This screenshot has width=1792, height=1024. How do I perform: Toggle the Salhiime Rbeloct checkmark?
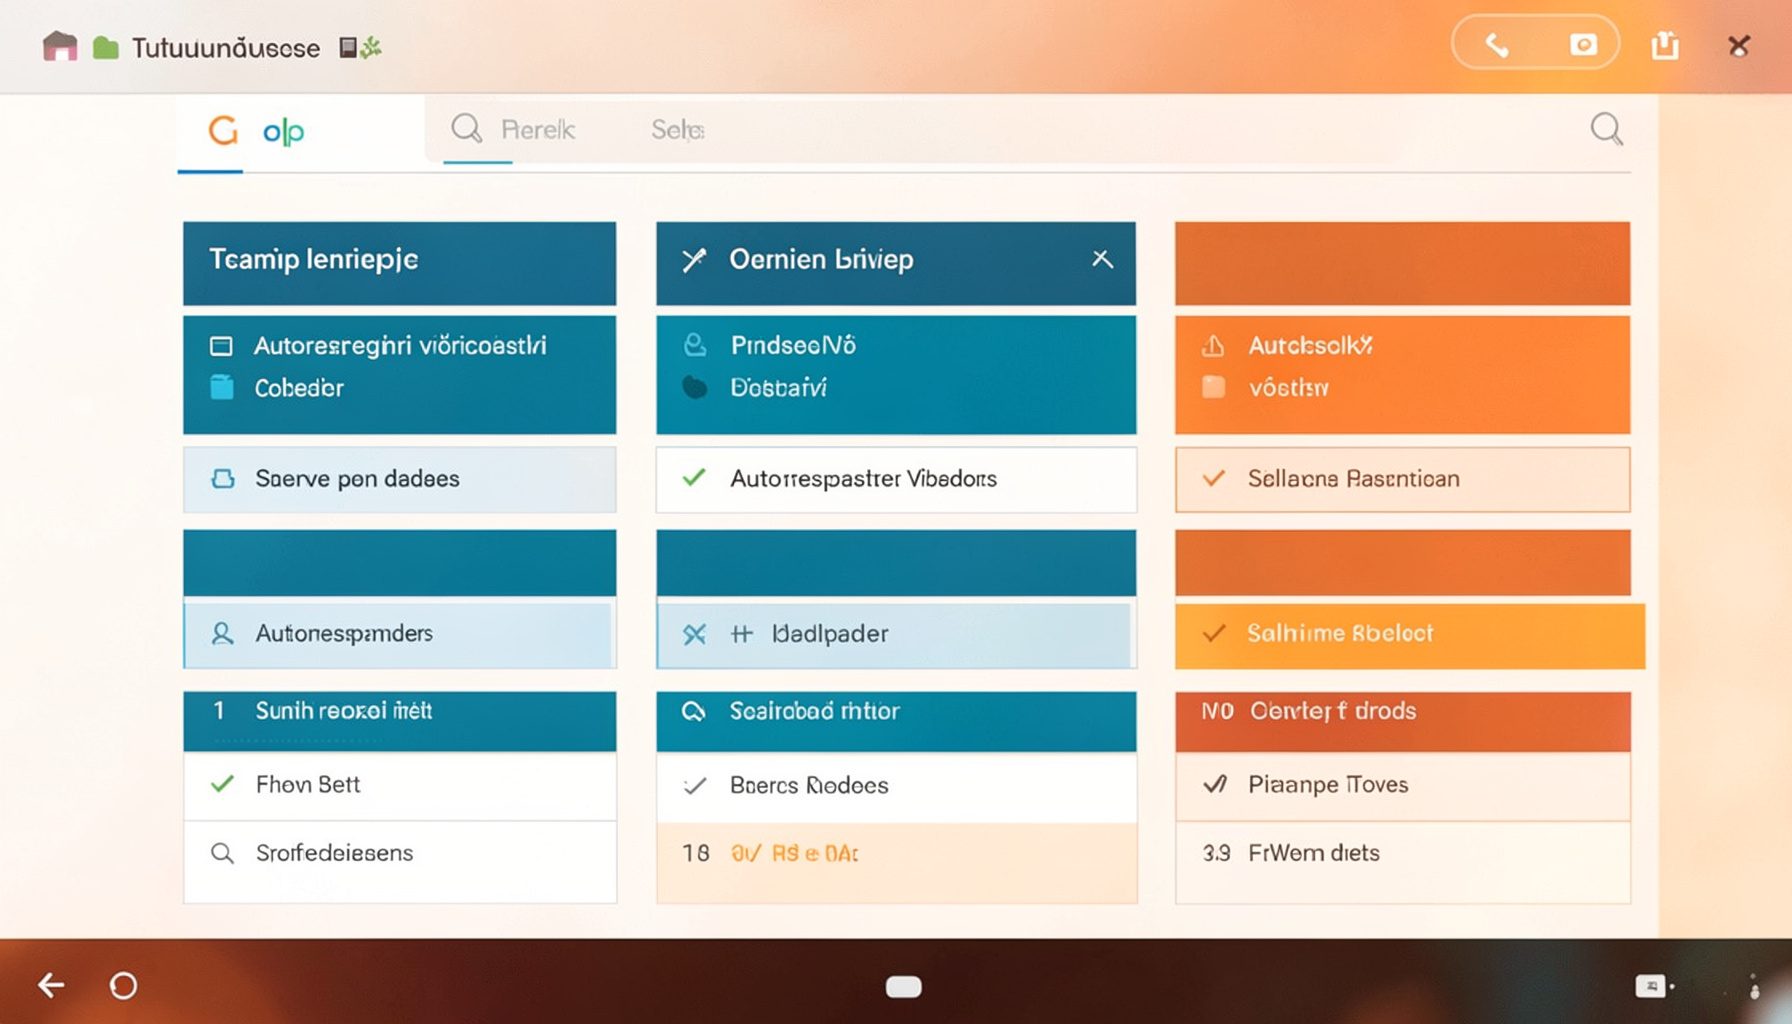tap(1214, 633)
